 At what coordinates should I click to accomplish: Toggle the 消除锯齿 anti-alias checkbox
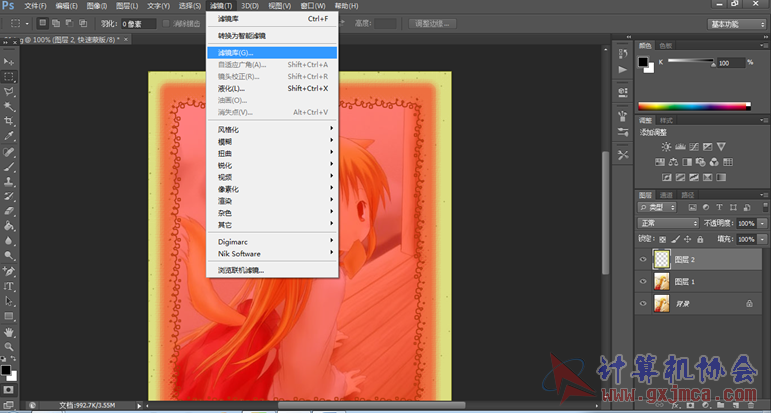coord(166,24)
